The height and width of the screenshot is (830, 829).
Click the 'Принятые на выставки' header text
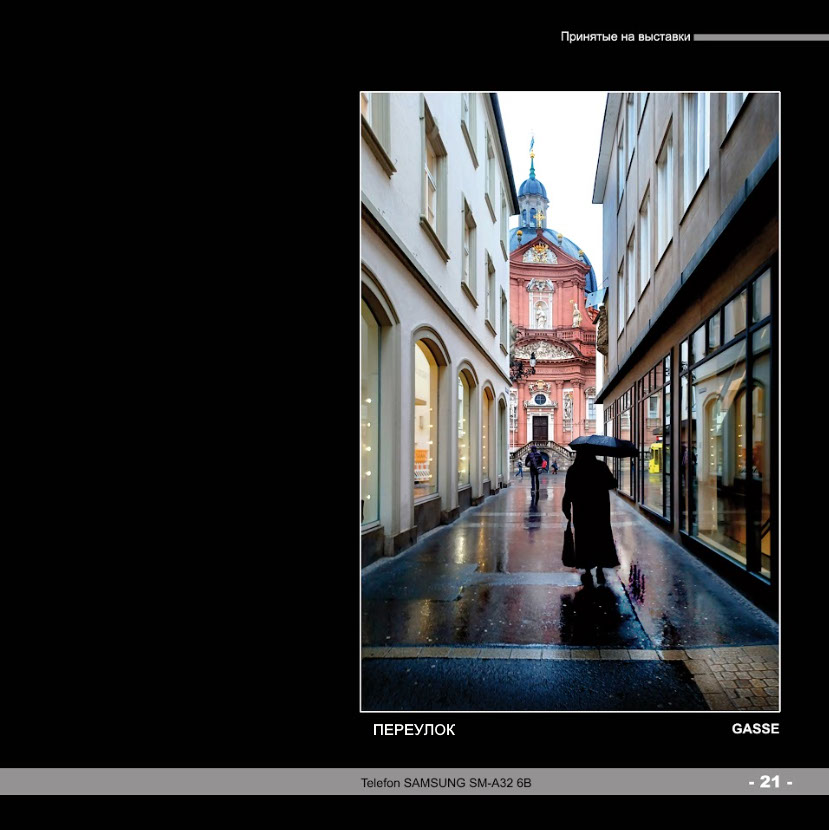625,37
